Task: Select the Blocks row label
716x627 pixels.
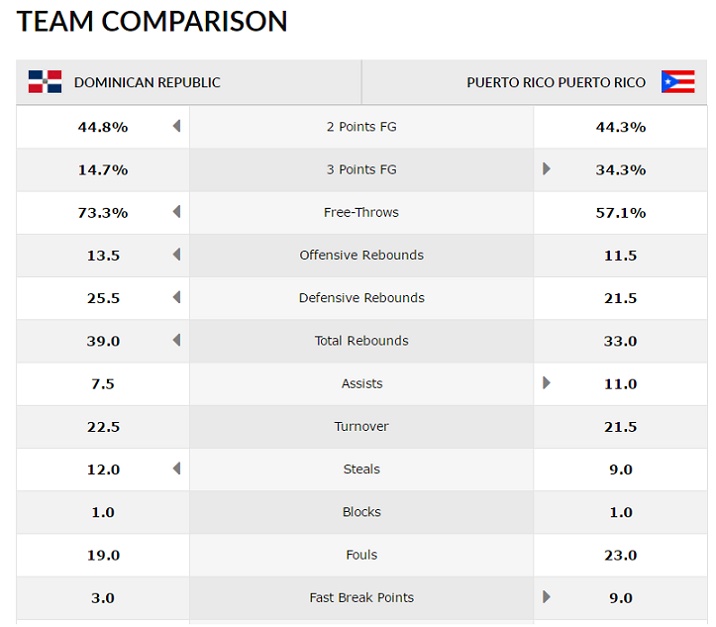Action: coord(361,512)
